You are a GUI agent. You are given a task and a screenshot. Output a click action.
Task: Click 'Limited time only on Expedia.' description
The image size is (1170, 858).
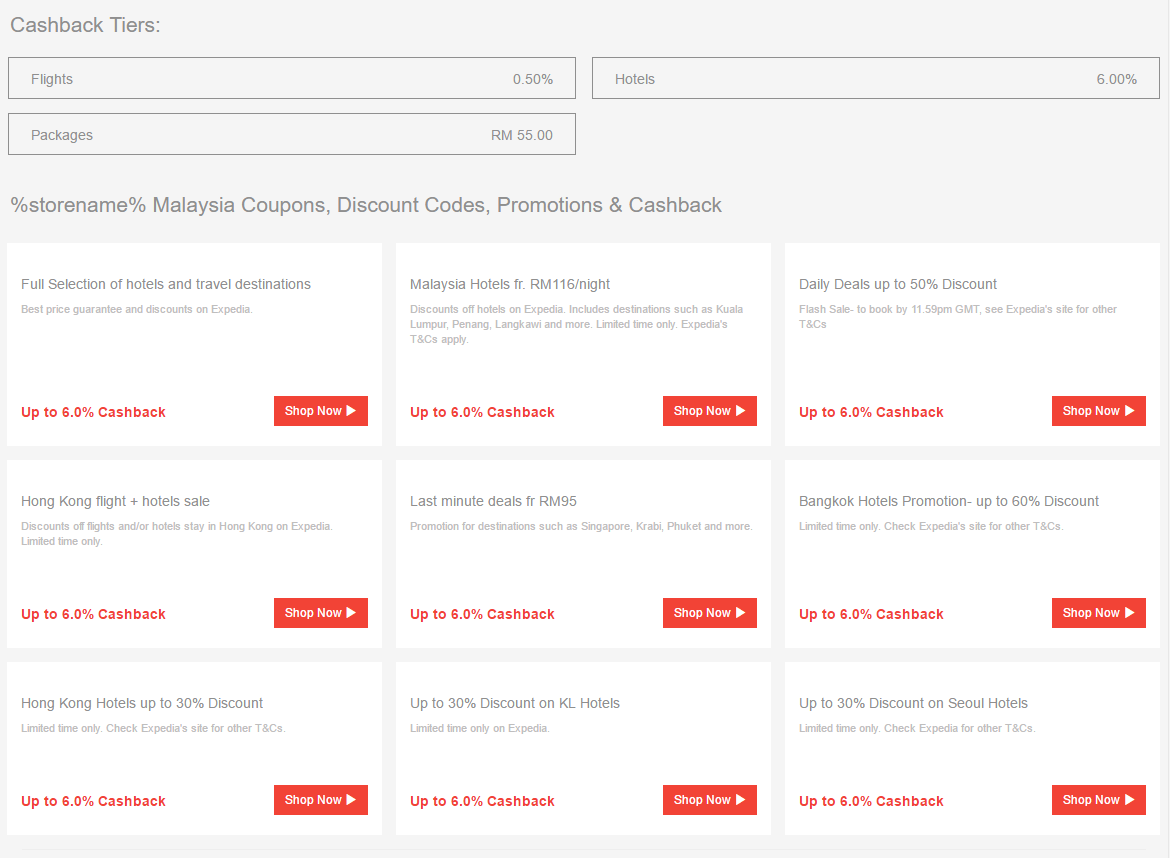click(x=480, y=729)
